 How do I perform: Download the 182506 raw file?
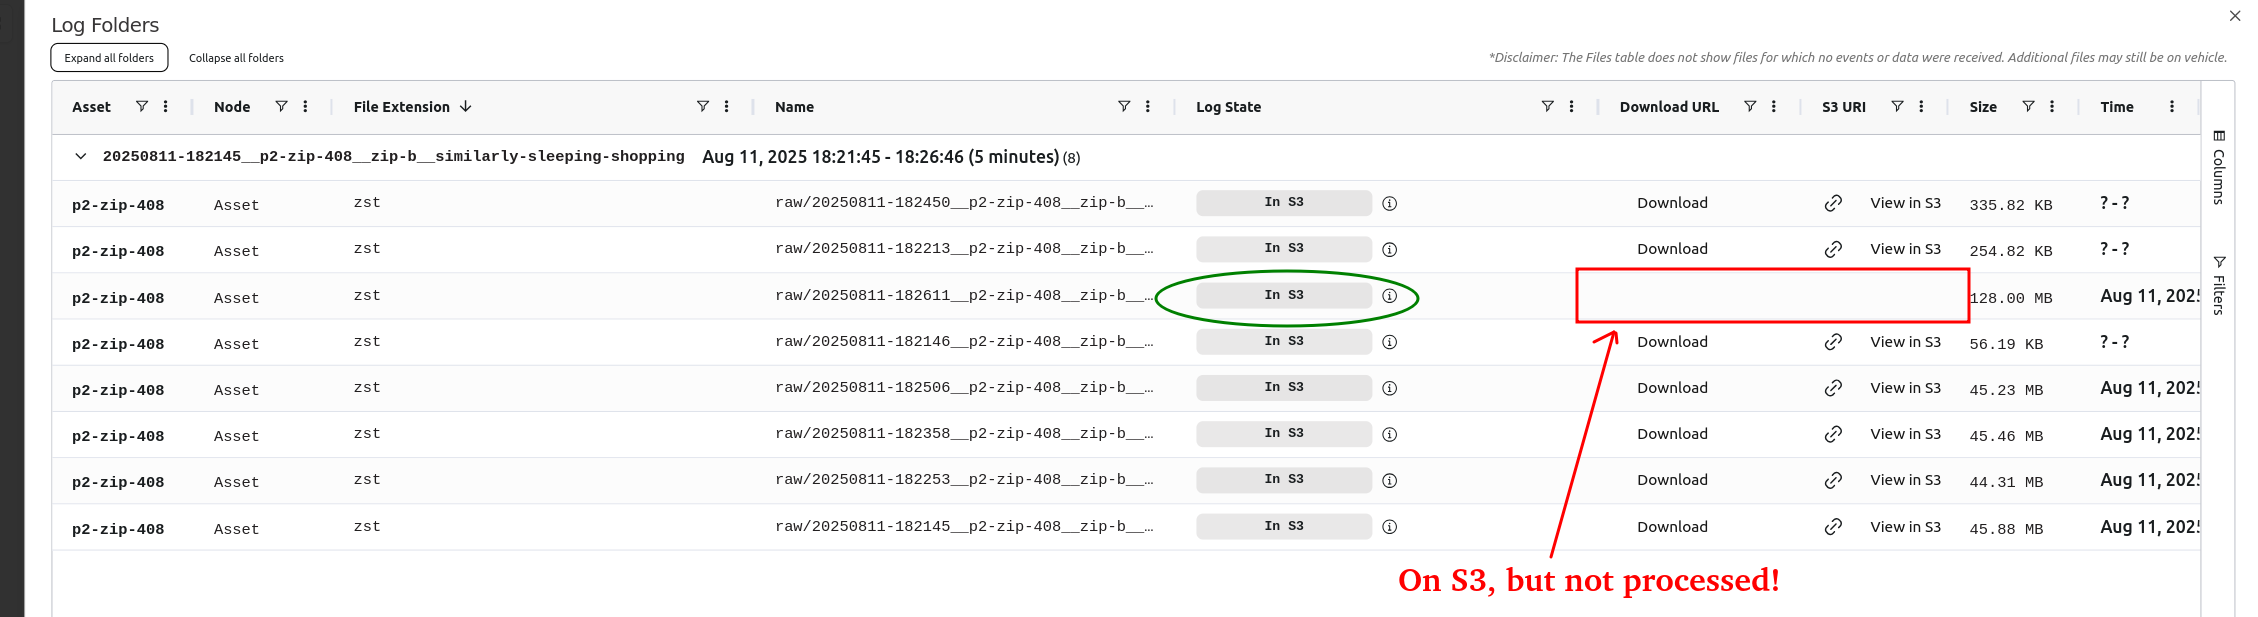coord(1672,388)
